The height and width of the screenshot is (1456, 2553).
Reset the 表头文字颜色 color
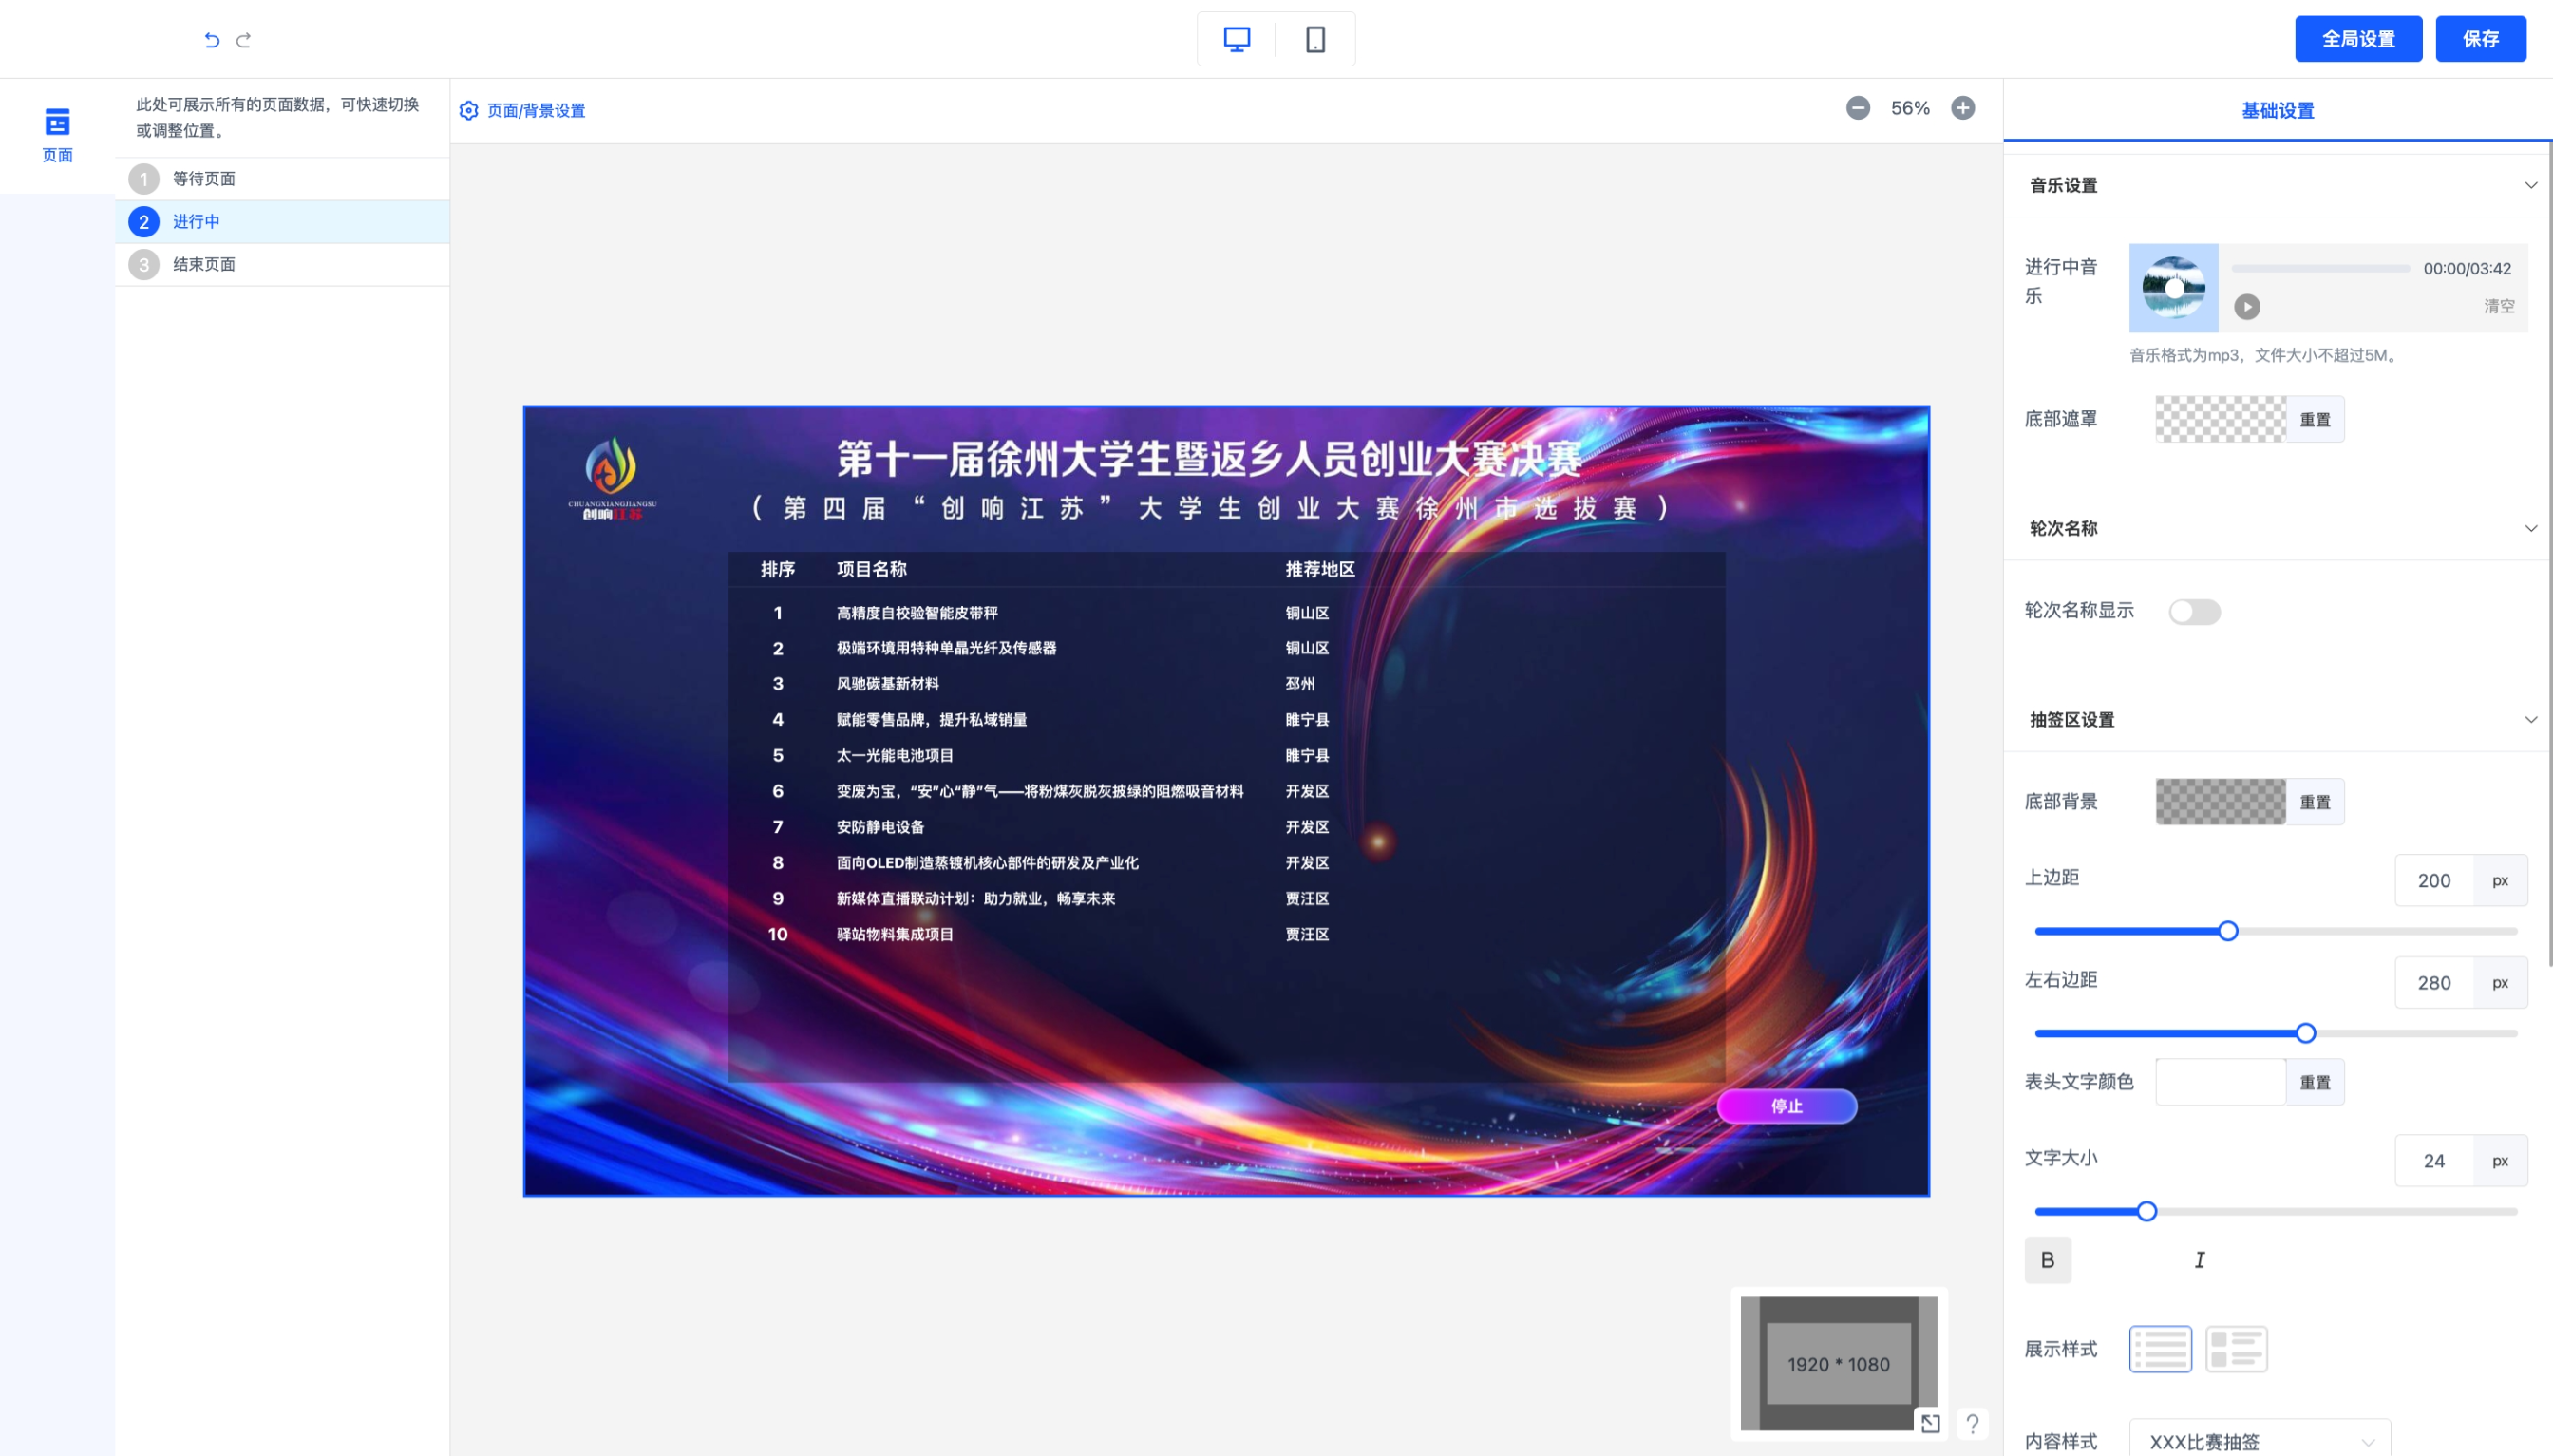click(x=2314, y=1082)
